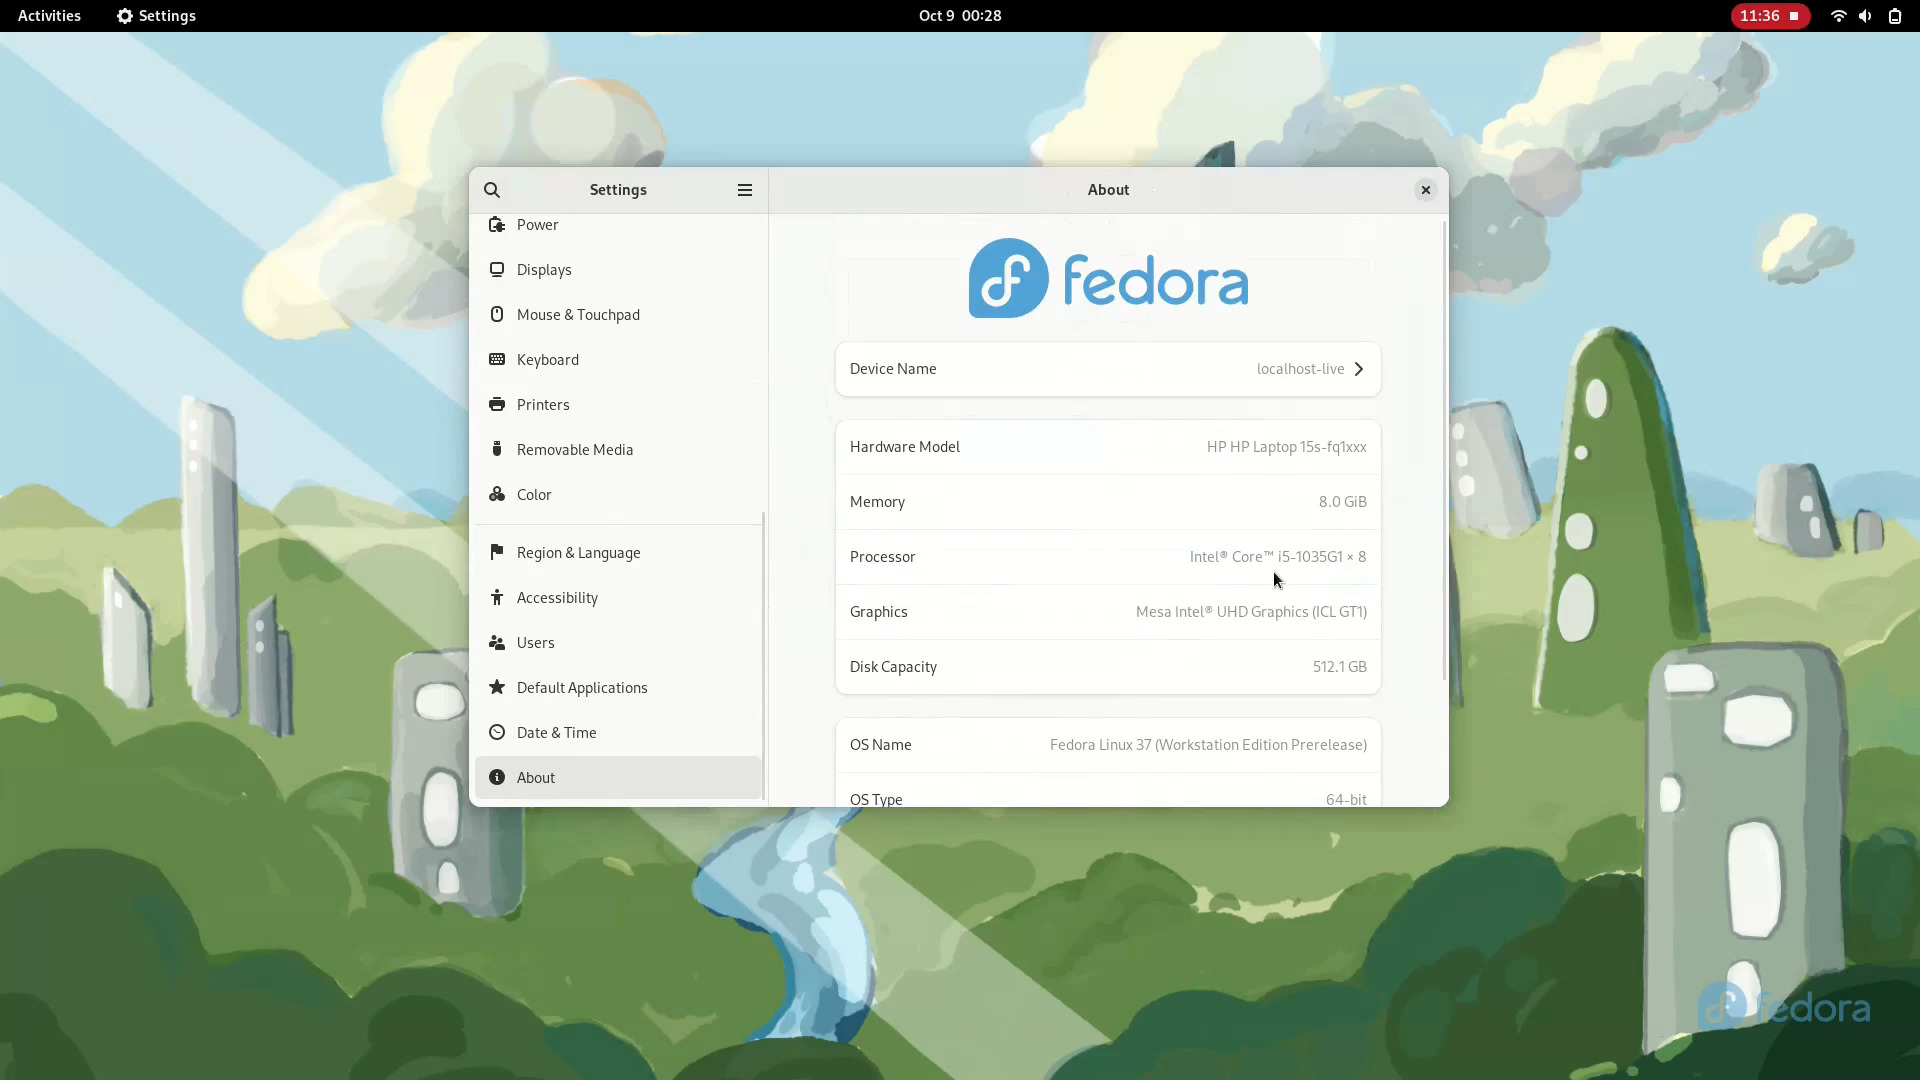Viewport: 1920px width, 1080px height.
Task: Open Power settings from the sidebar
Action: click(x=537, y=224)
